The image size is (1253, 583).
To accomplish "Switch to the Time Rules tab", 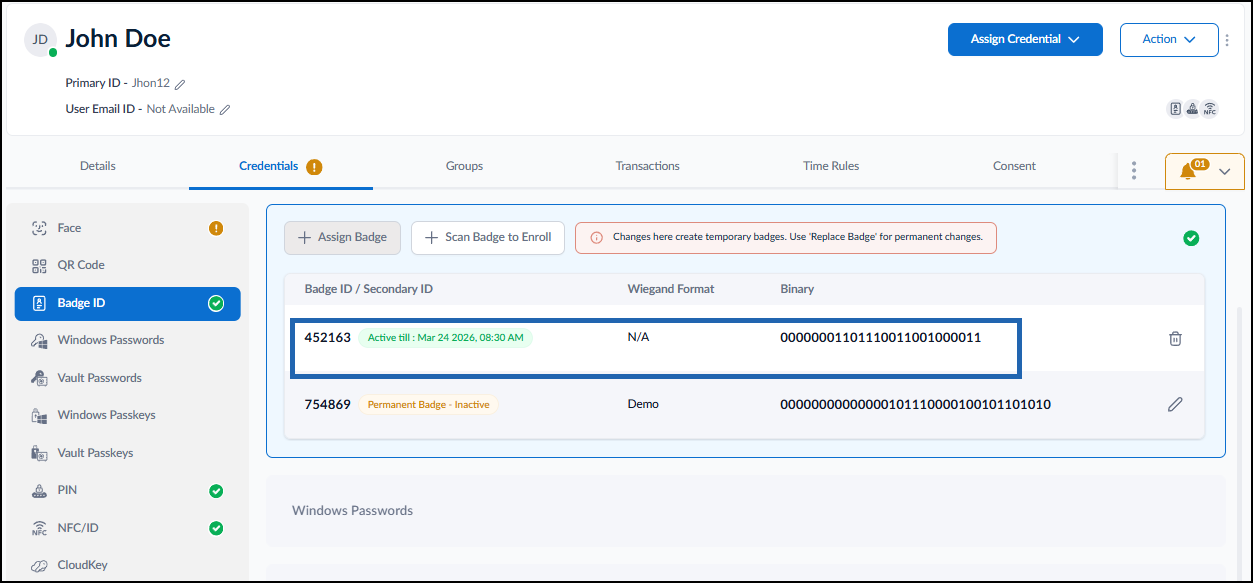I will click(831, 166).
